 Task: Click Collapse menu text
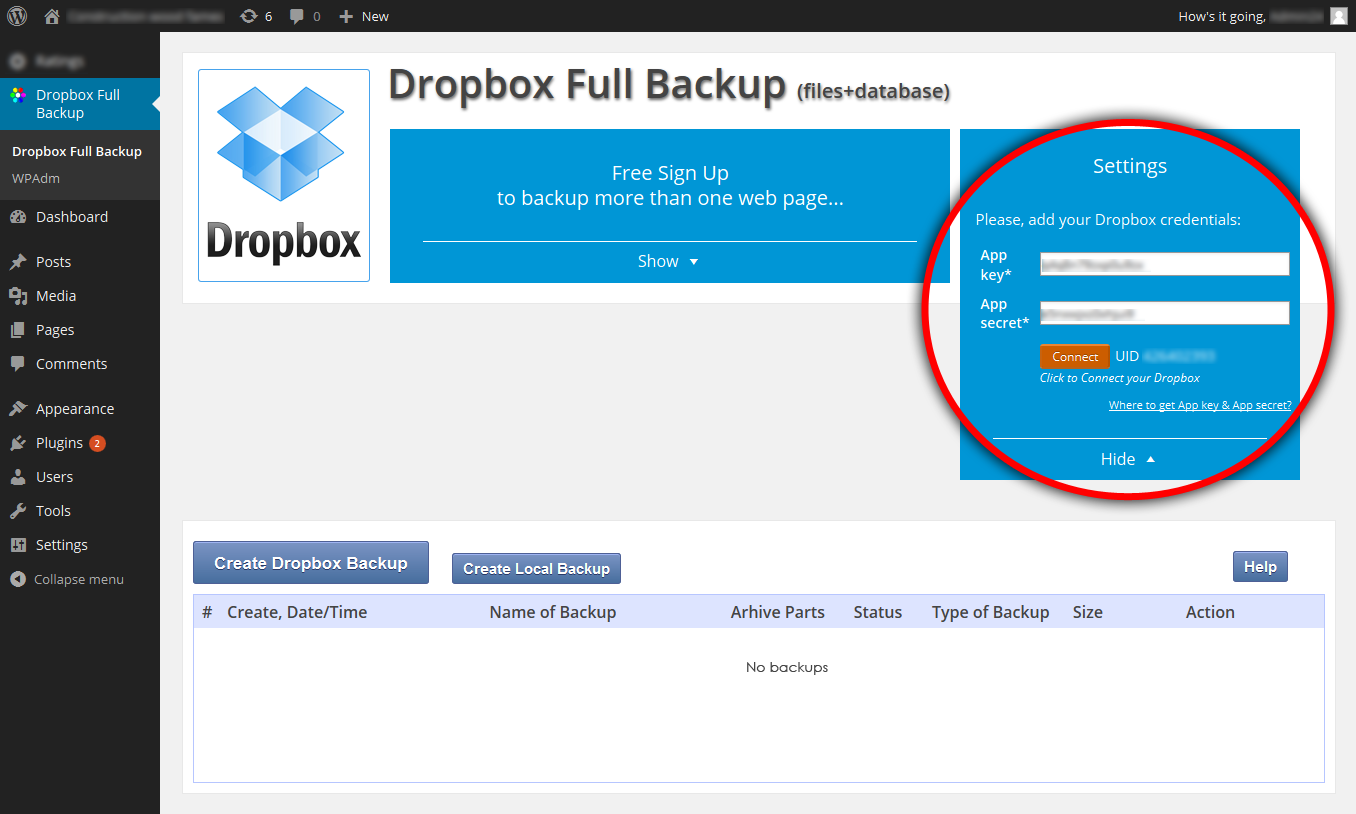[79, 580]
